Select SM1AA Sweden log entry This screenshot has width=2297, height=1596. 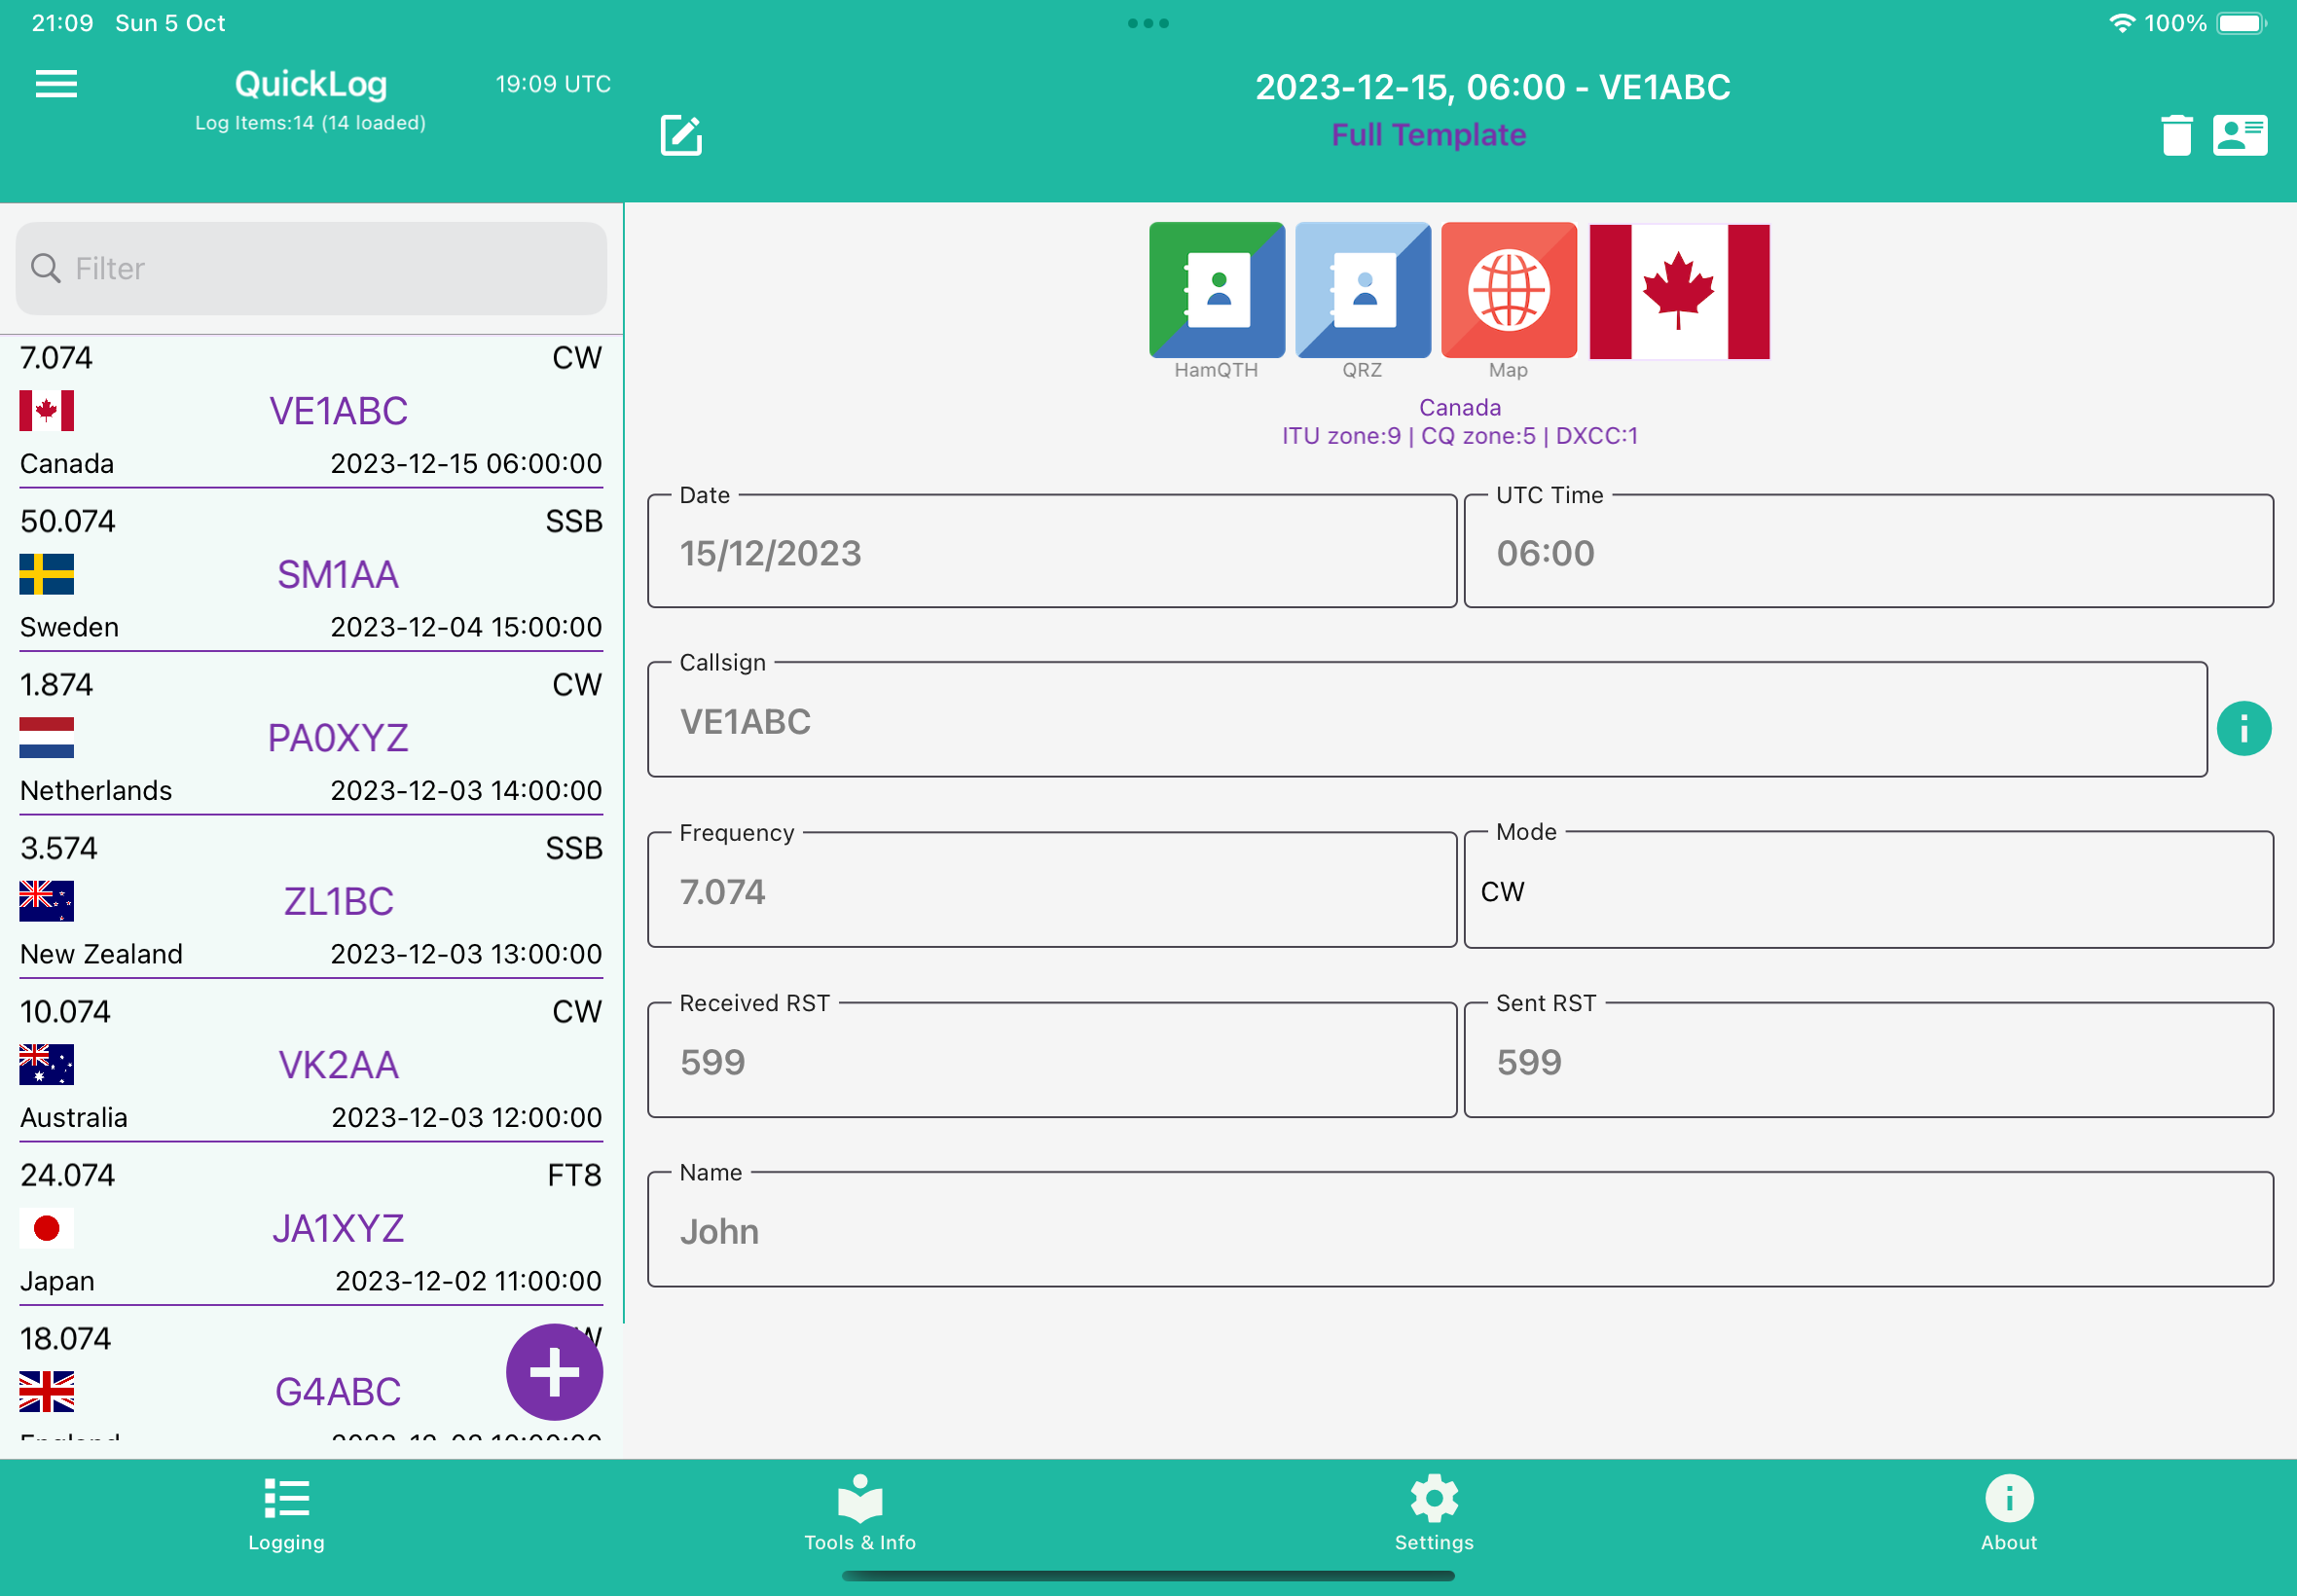tap(311, 575)
